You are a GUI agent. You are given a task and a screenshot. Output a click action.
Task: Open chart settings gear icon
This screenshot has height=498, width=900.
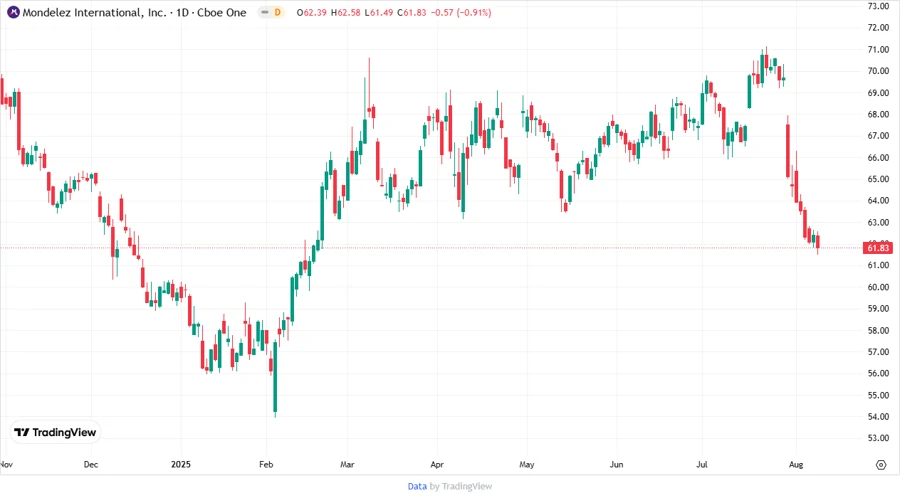(x=881, y=465)
